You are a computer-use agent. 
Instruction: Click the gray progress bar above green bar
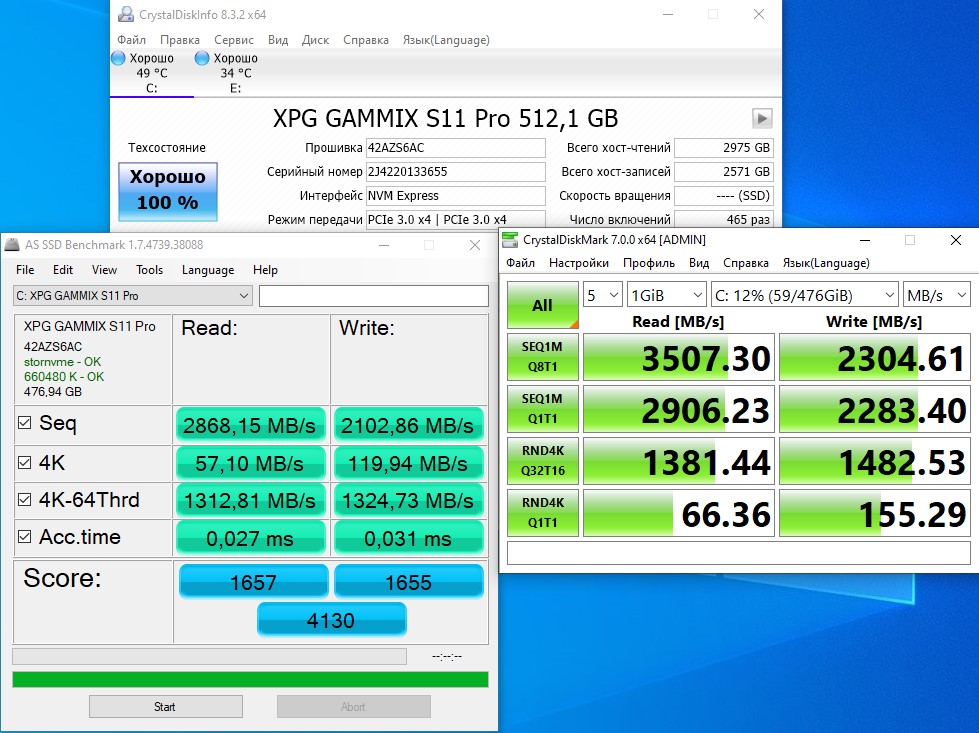click(x=209, y=656)
